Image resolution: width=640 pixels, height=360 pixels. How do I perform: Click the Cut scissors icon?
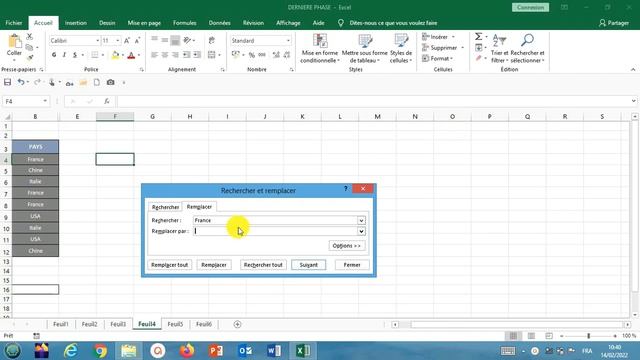[29, 37]
